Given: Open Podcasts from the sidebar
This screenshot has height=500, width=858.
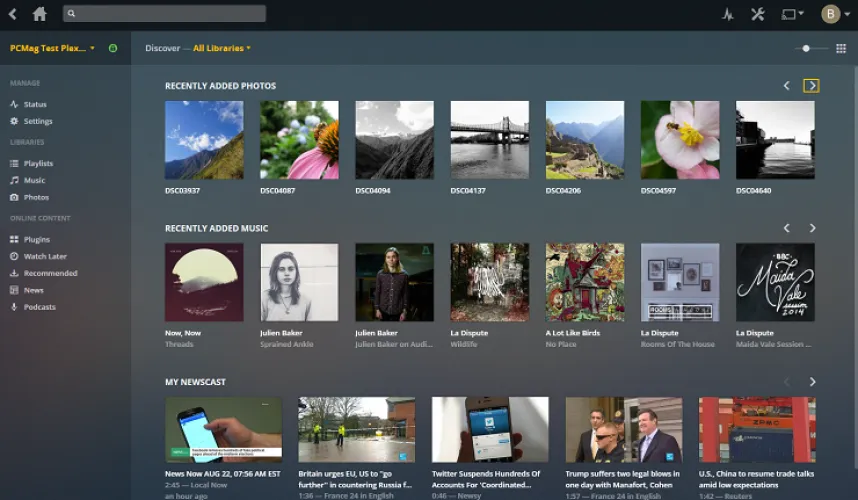Looking at the screenshot, I should click(x=39, y=307).
